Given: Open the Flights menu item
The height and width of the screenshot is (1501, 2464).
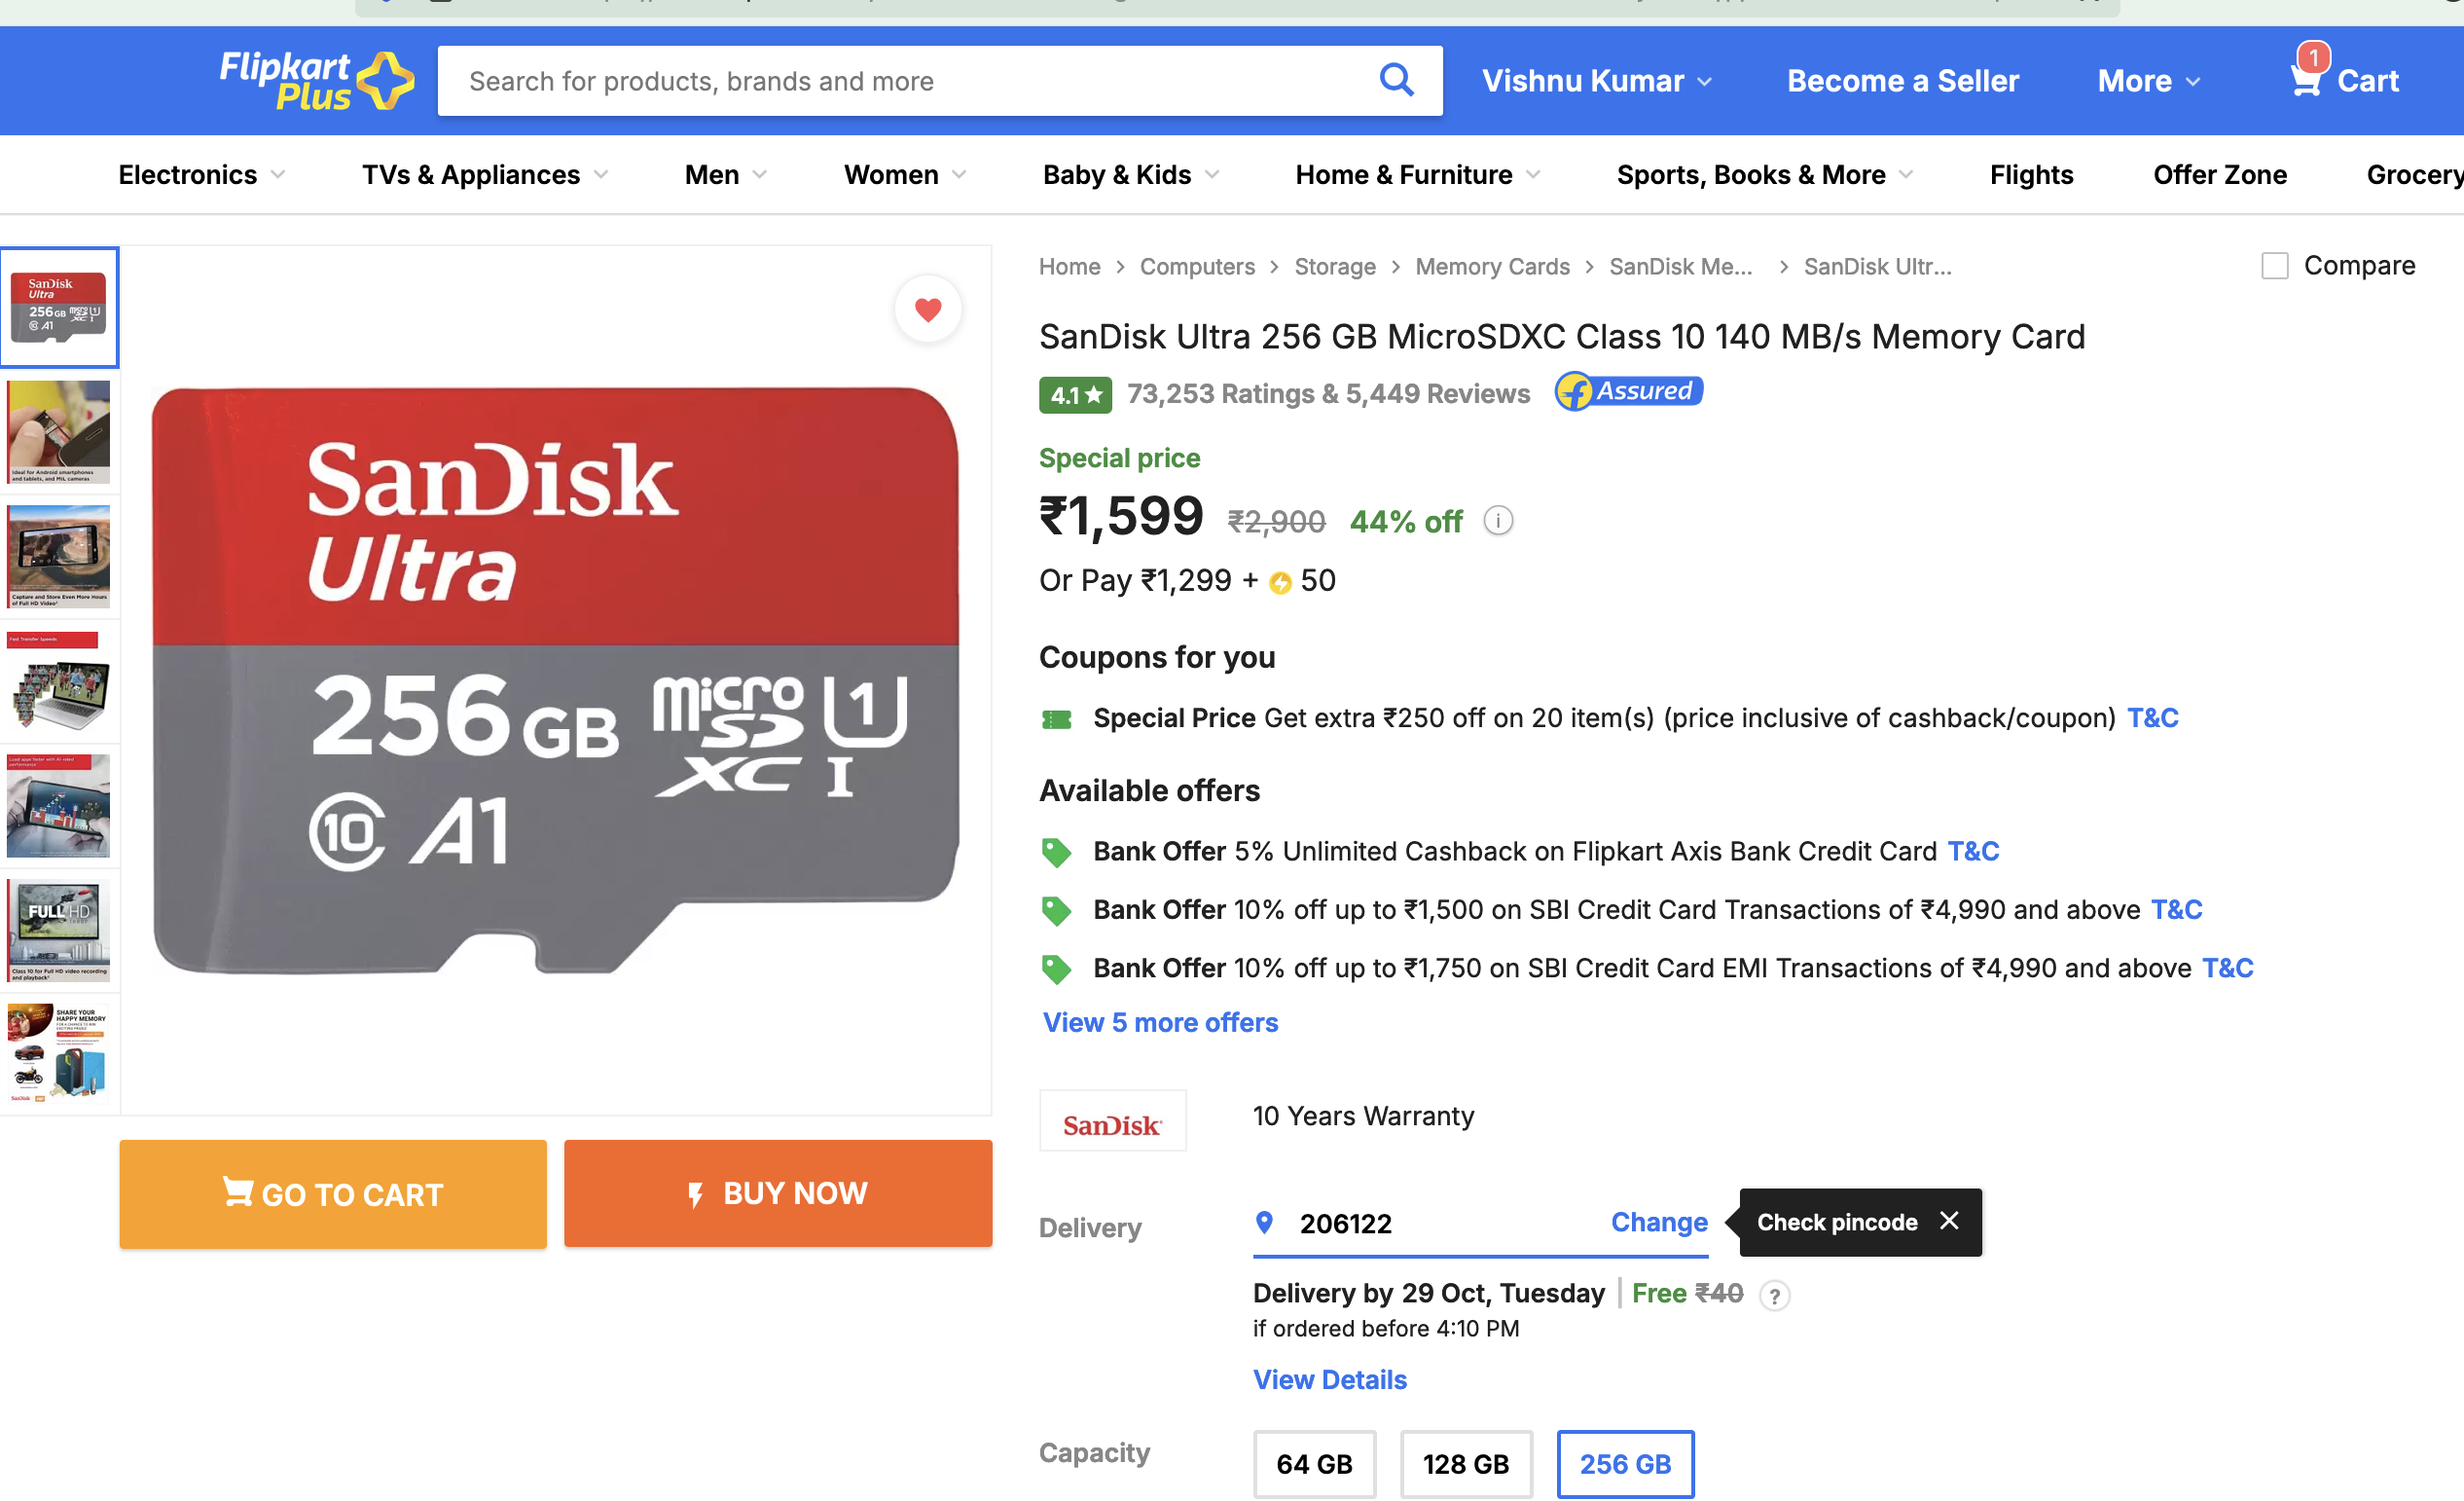Looking at the screenshot, I should (x=2030, y=174).
